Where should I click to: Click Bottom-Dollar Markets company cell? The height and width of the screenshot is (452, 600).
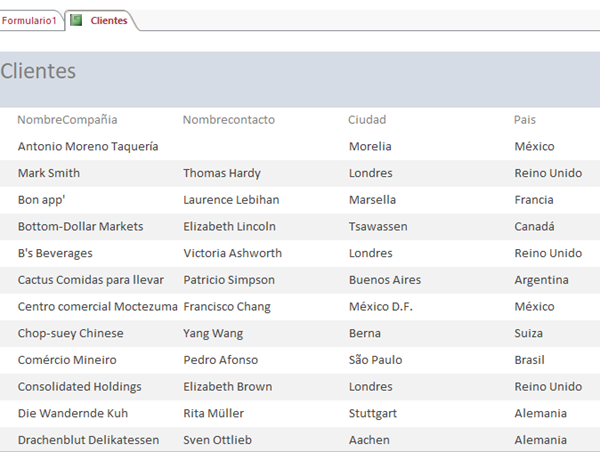tap(80, 227)
